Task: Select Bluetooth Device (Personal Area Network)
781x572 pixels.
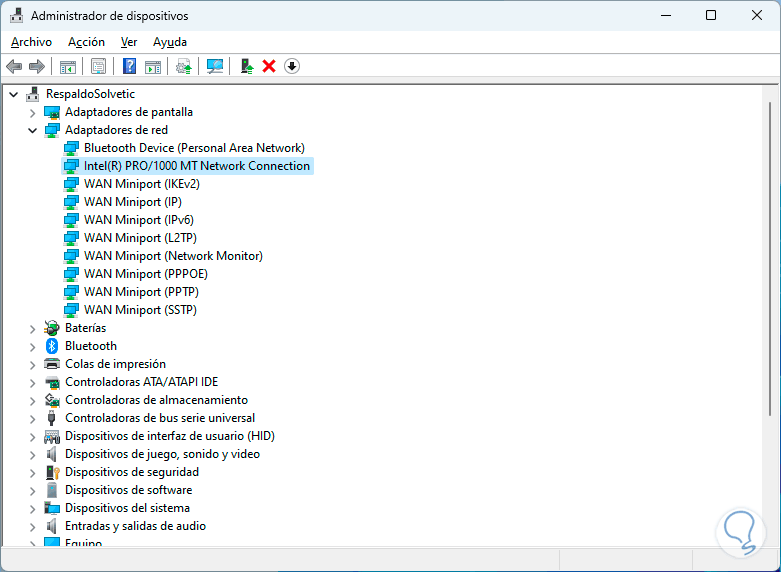Action: [x=194, y=148]
